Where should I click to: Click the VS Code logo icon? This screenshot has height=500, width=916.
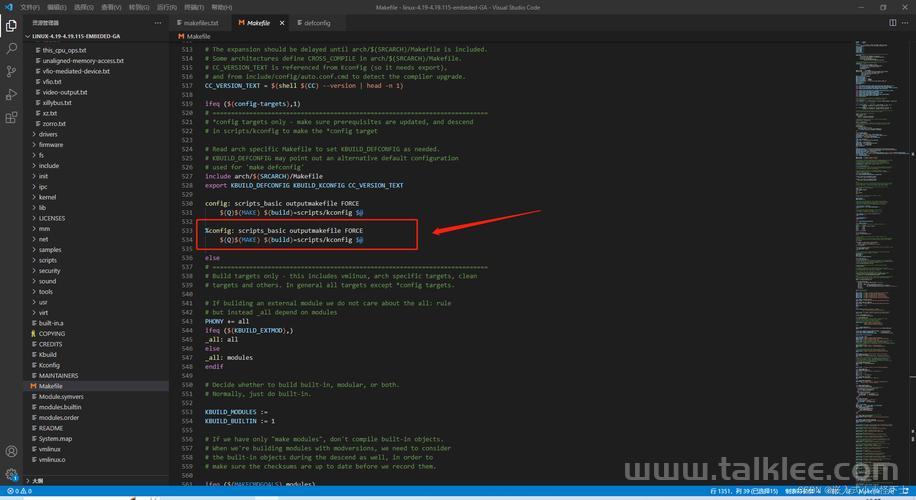tap(8, 7)
